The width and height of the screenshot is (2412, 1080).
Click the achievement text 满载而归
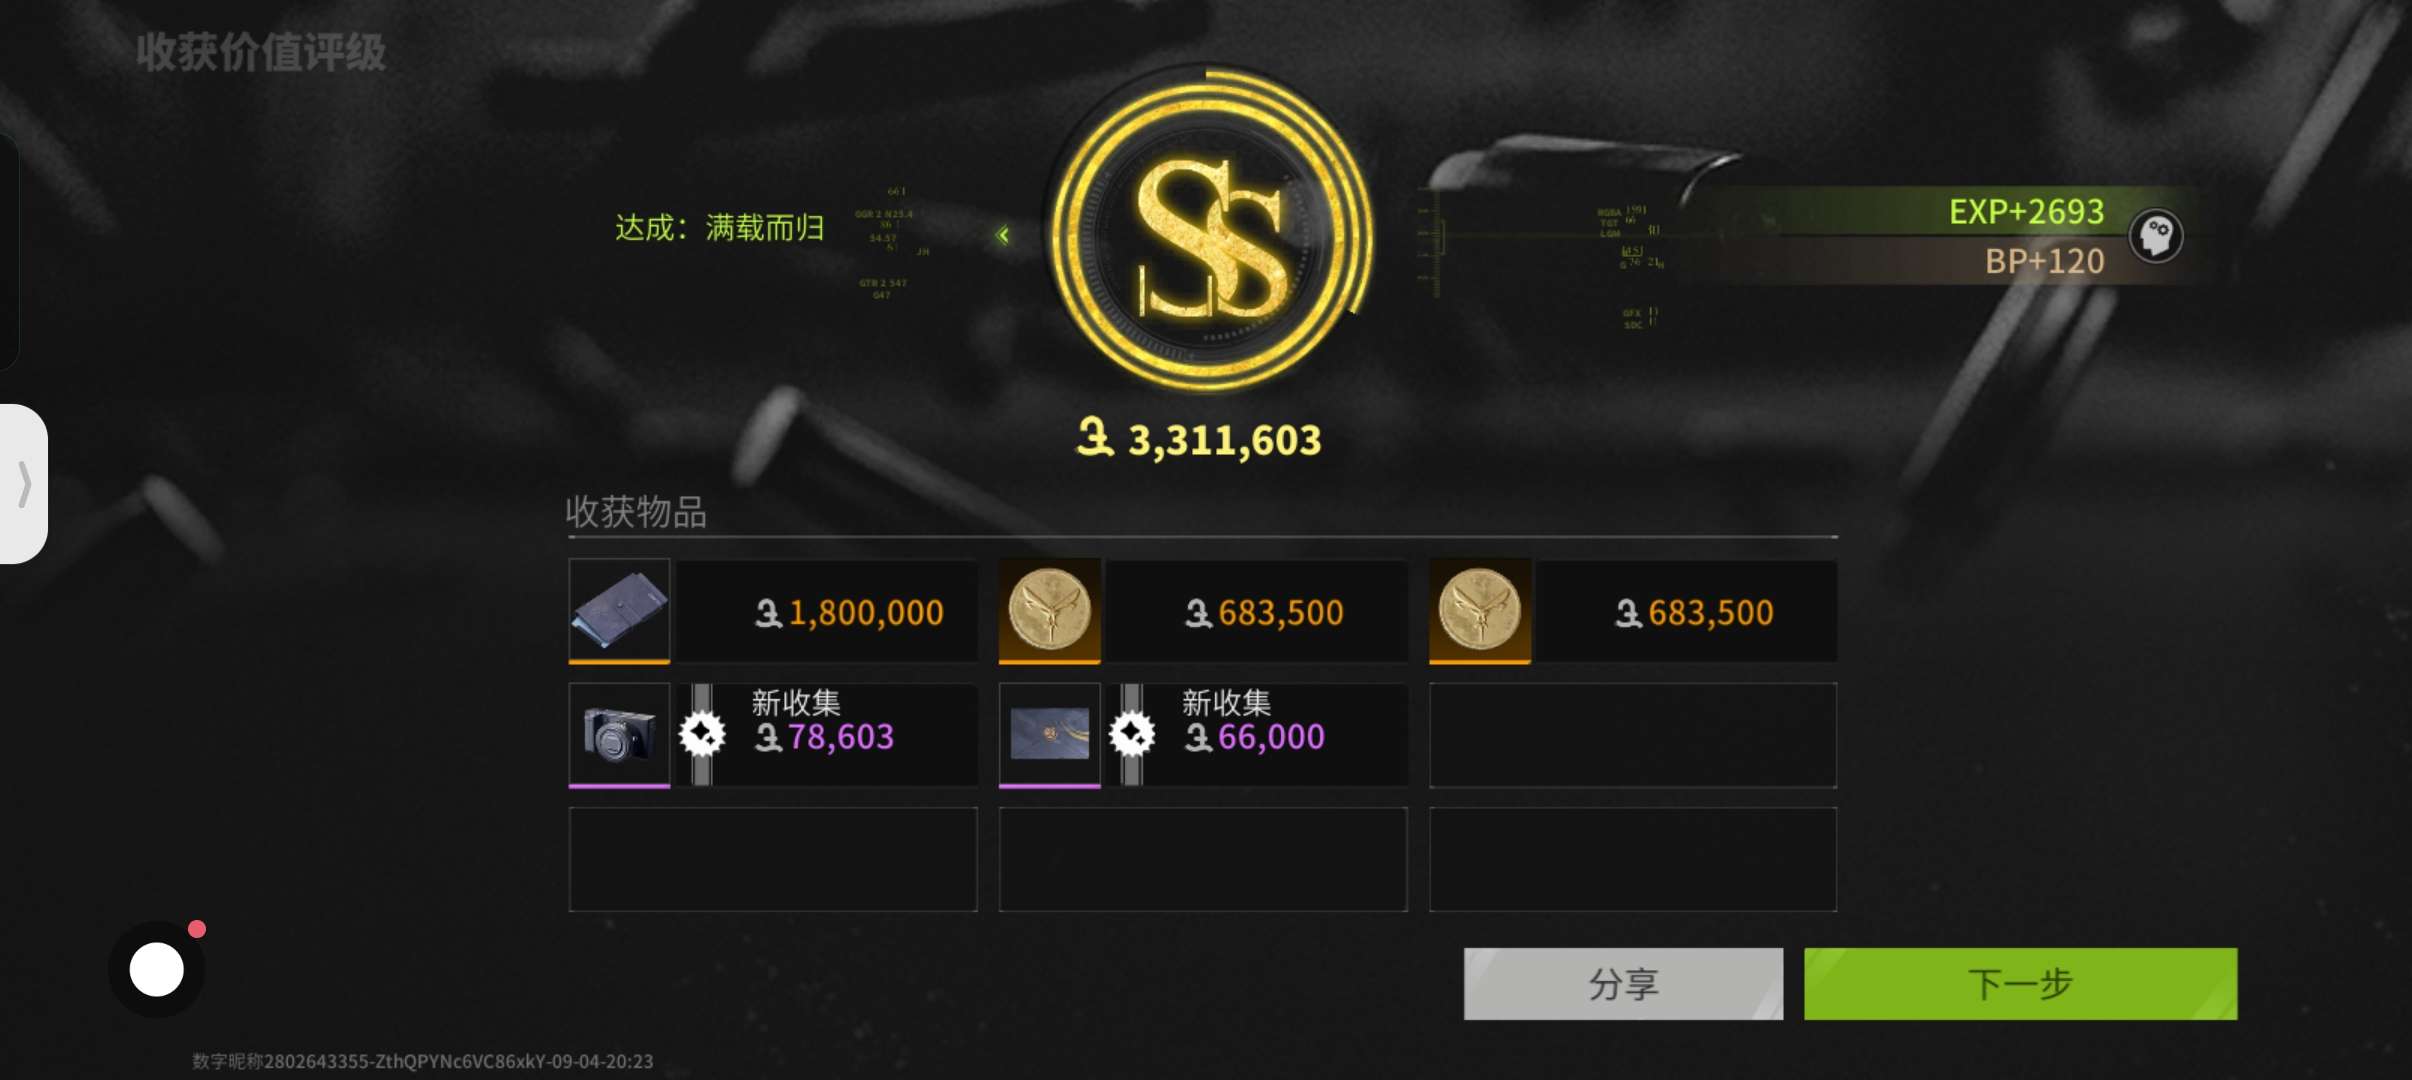coord(765,228)
